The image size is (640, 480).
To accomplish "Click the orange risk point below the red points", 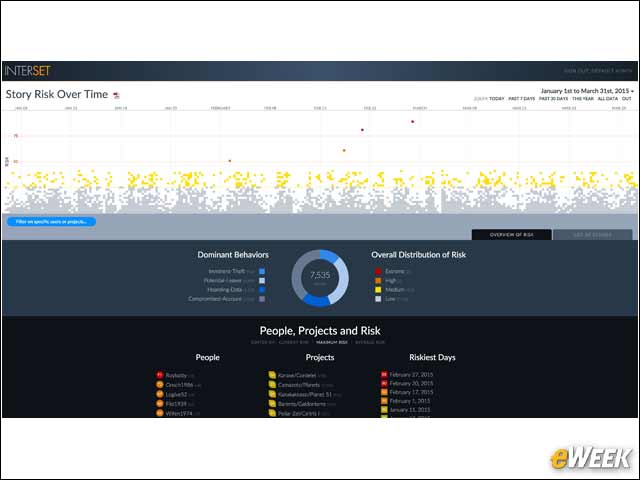I will pos(344,151).
